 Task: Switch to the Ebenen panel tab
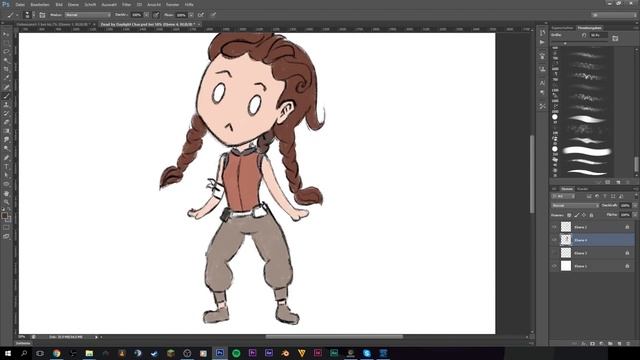pos(567,189)
